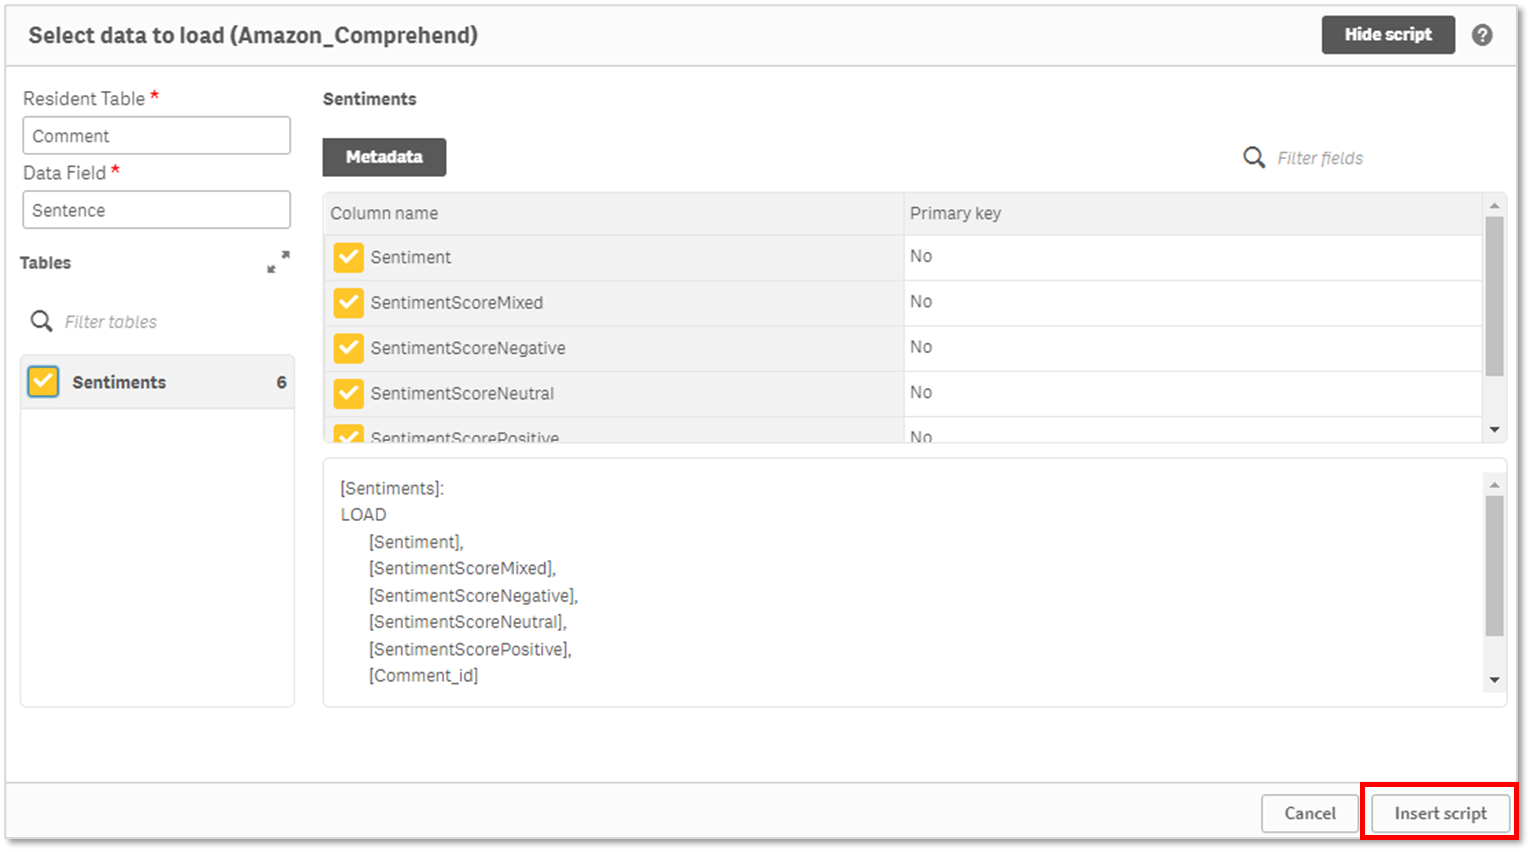Click the [Comment_id] script line
This screenshot has width=1531, height=852.
pyautogui.click(x=423, y=676)
